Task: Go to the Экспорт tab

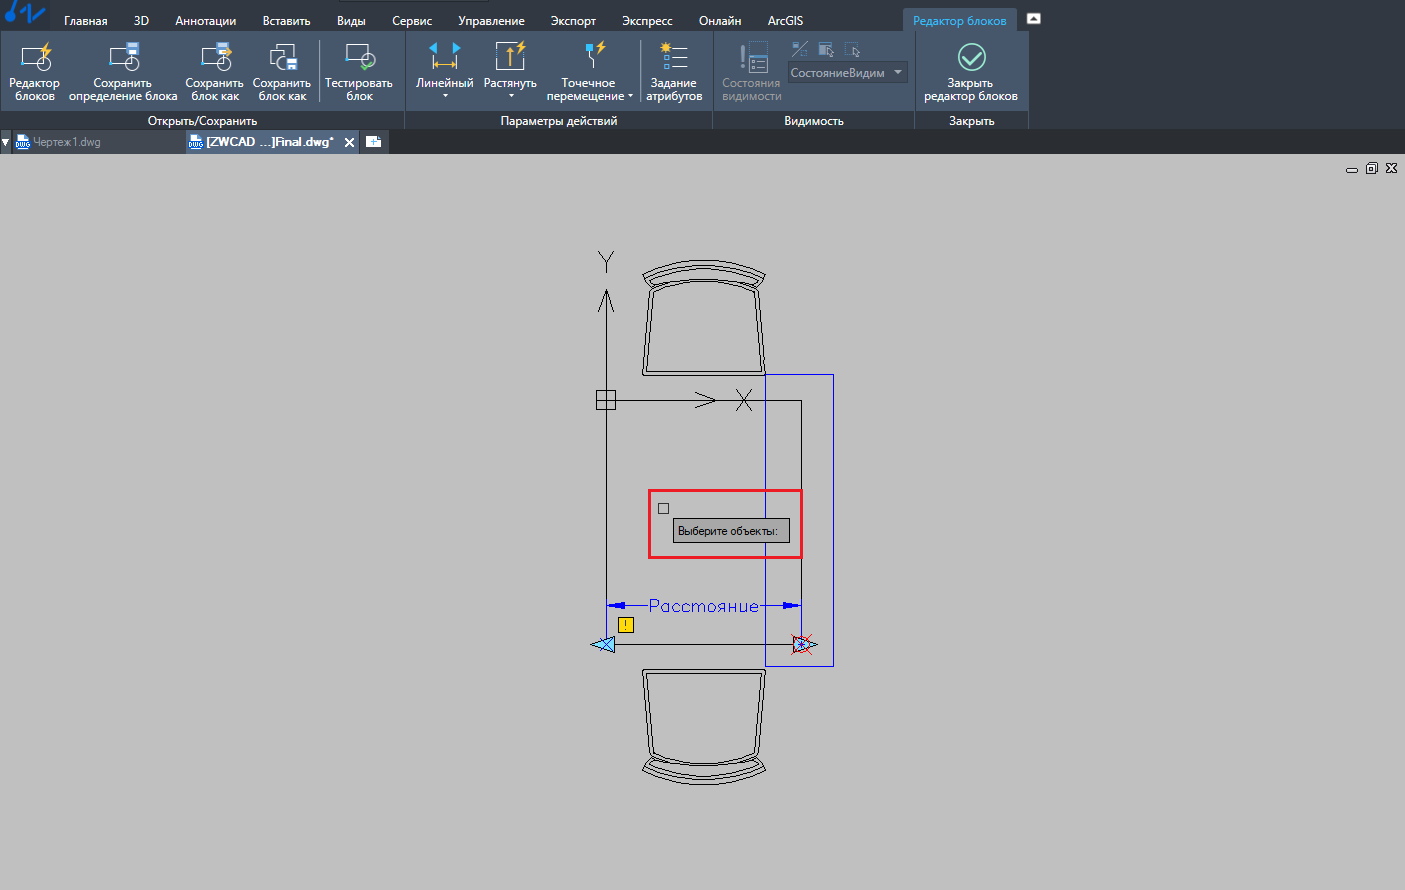Action: coord(573,21)
